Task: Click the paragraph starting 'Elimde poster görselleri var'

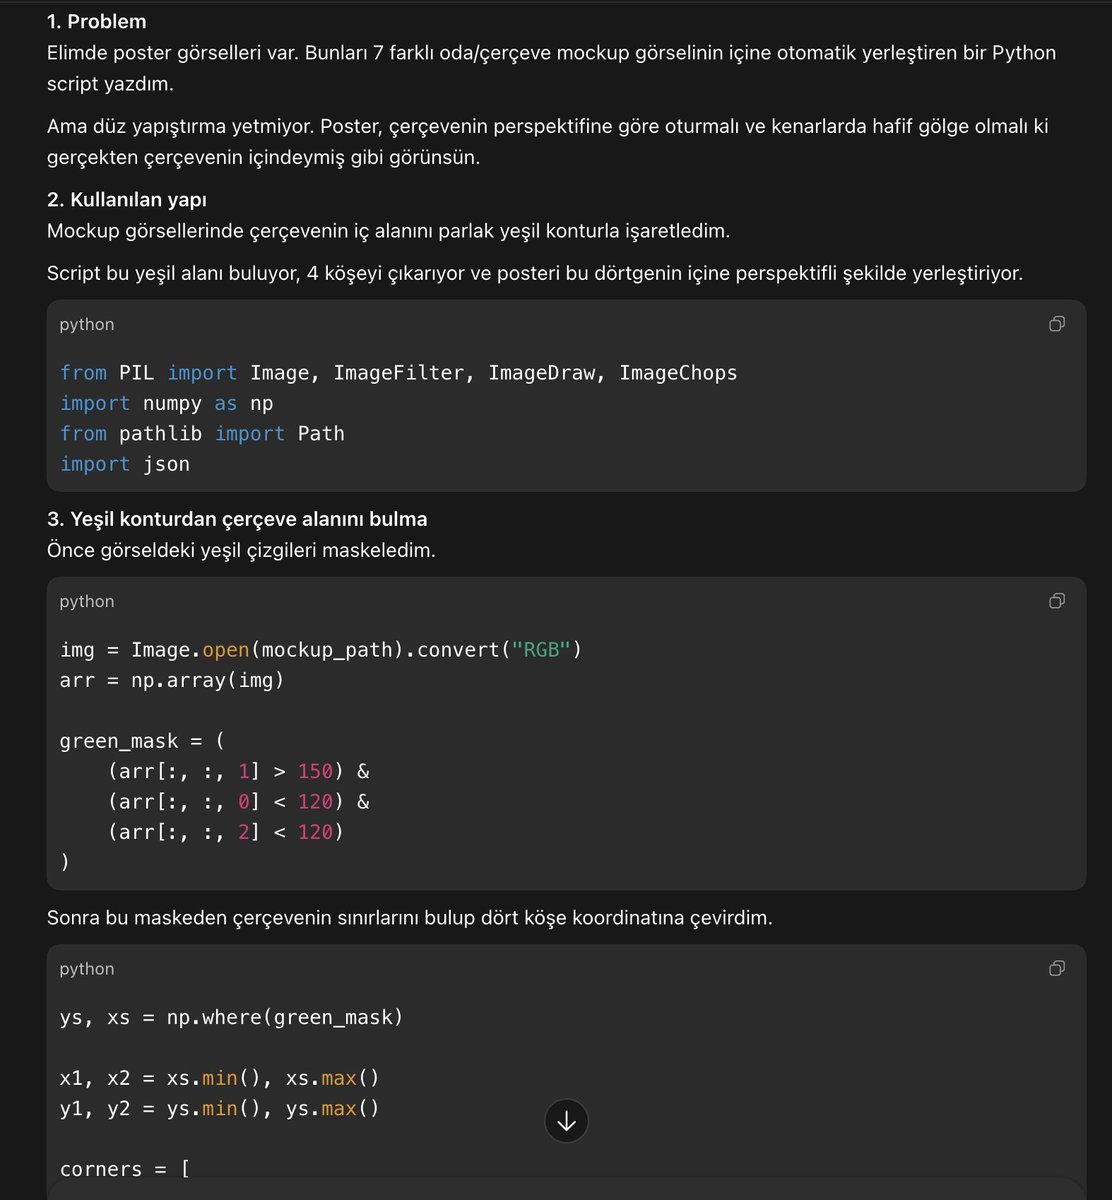Action: [x=551, y=68]
